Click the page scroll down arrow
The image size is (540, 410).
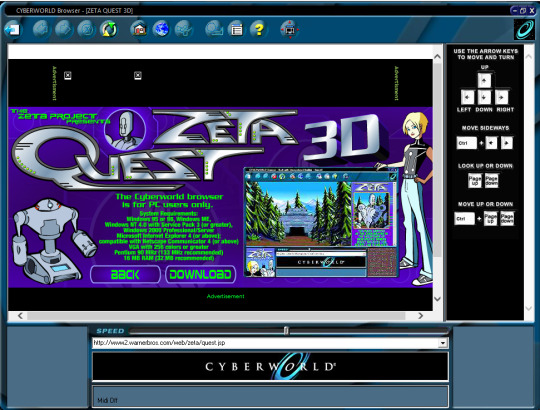pos(437,299)
